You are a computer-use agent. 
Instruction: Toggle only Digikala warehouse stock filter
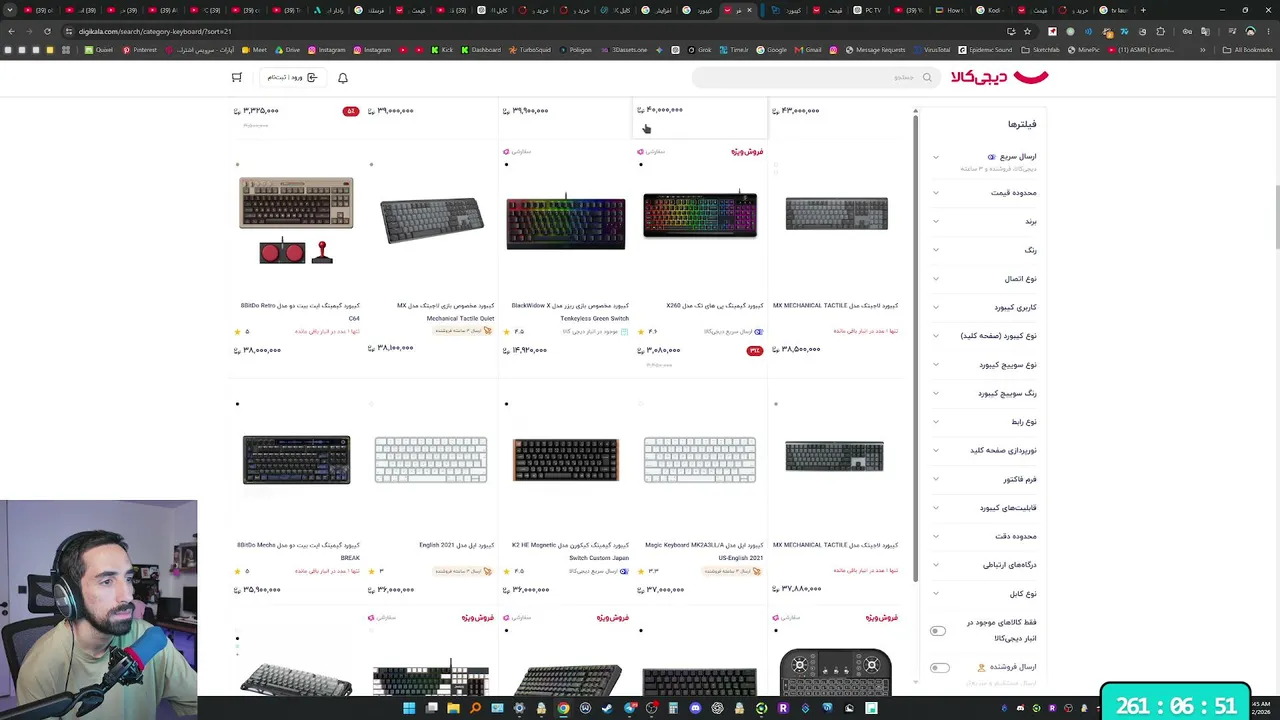(x=938, y=631)
